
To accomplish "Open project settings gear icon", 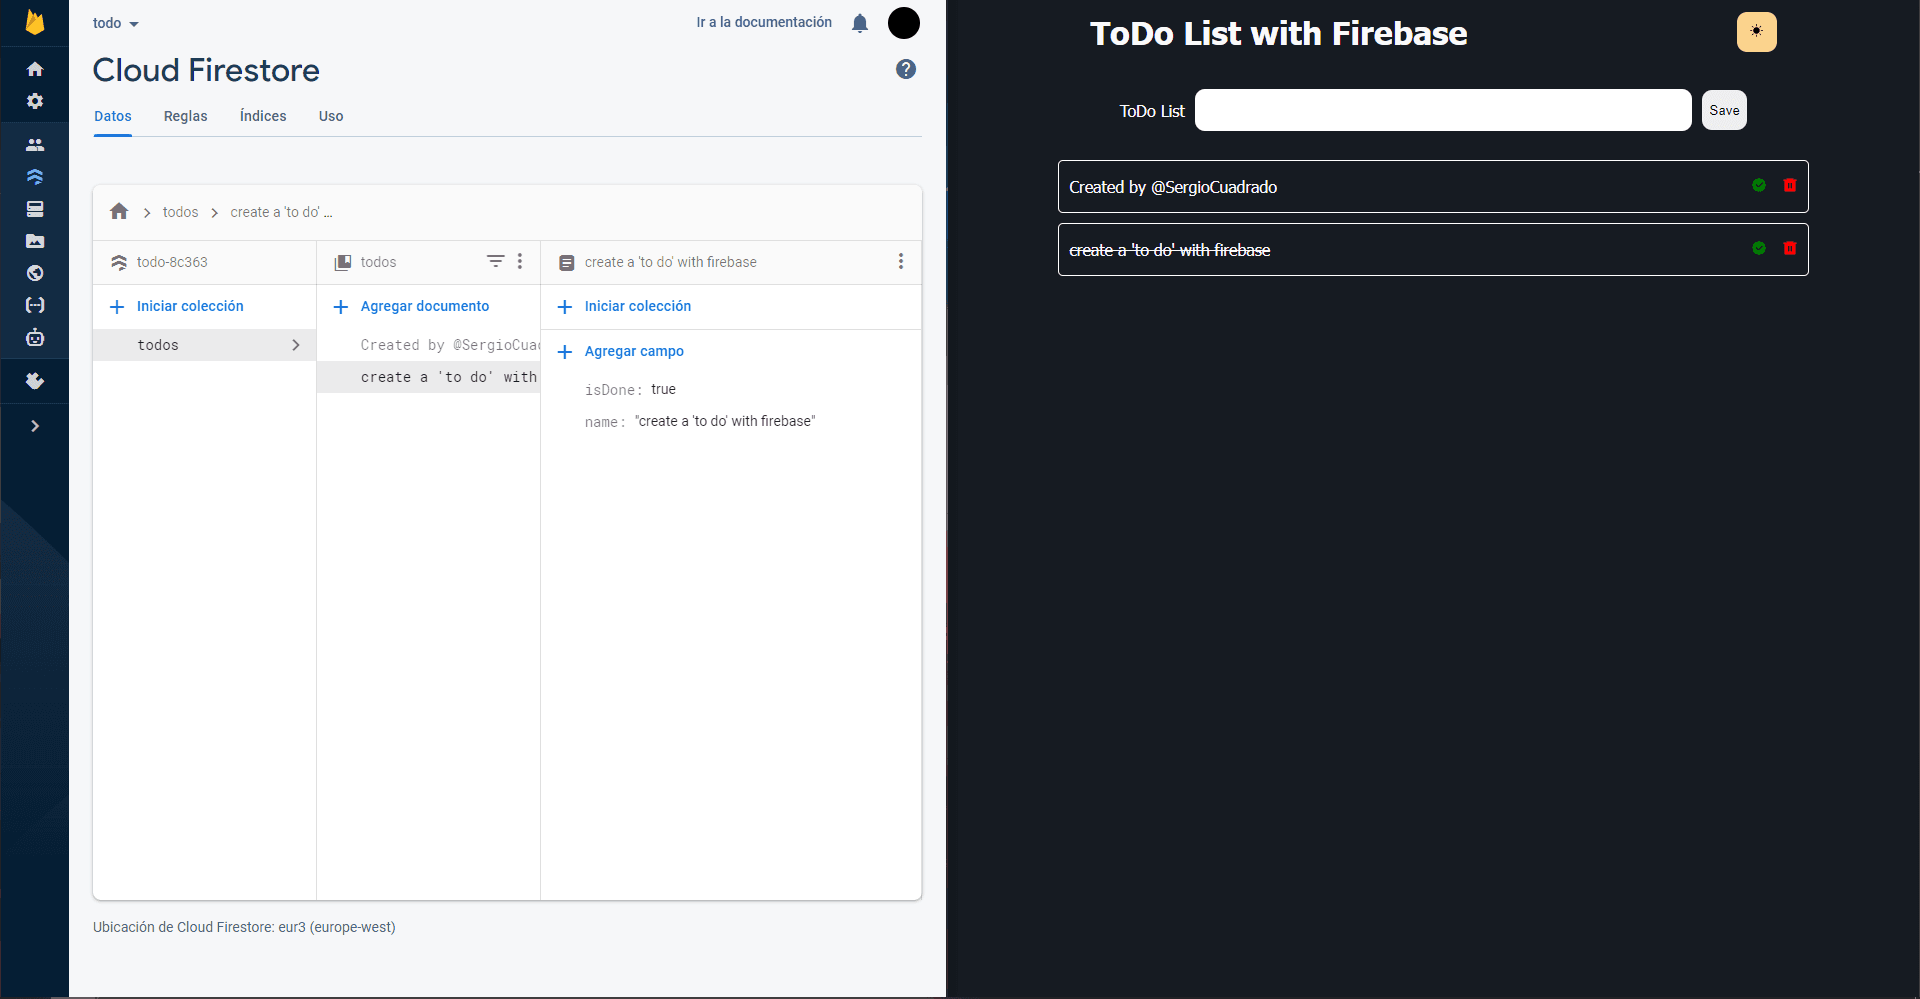I will 35,101.
